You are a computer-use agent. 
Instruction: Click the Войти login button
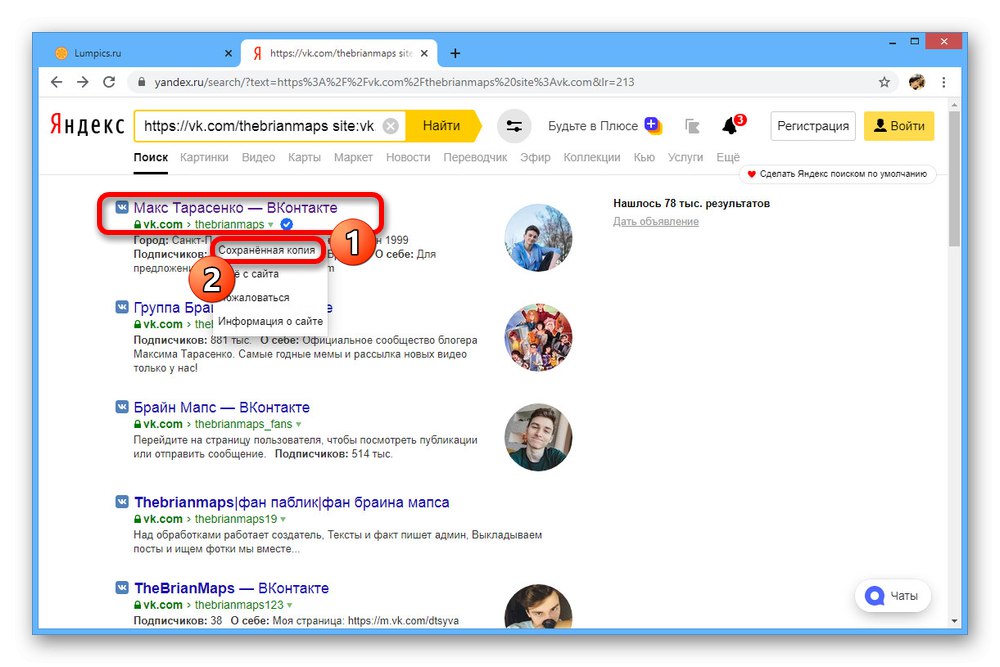(899, 126)
